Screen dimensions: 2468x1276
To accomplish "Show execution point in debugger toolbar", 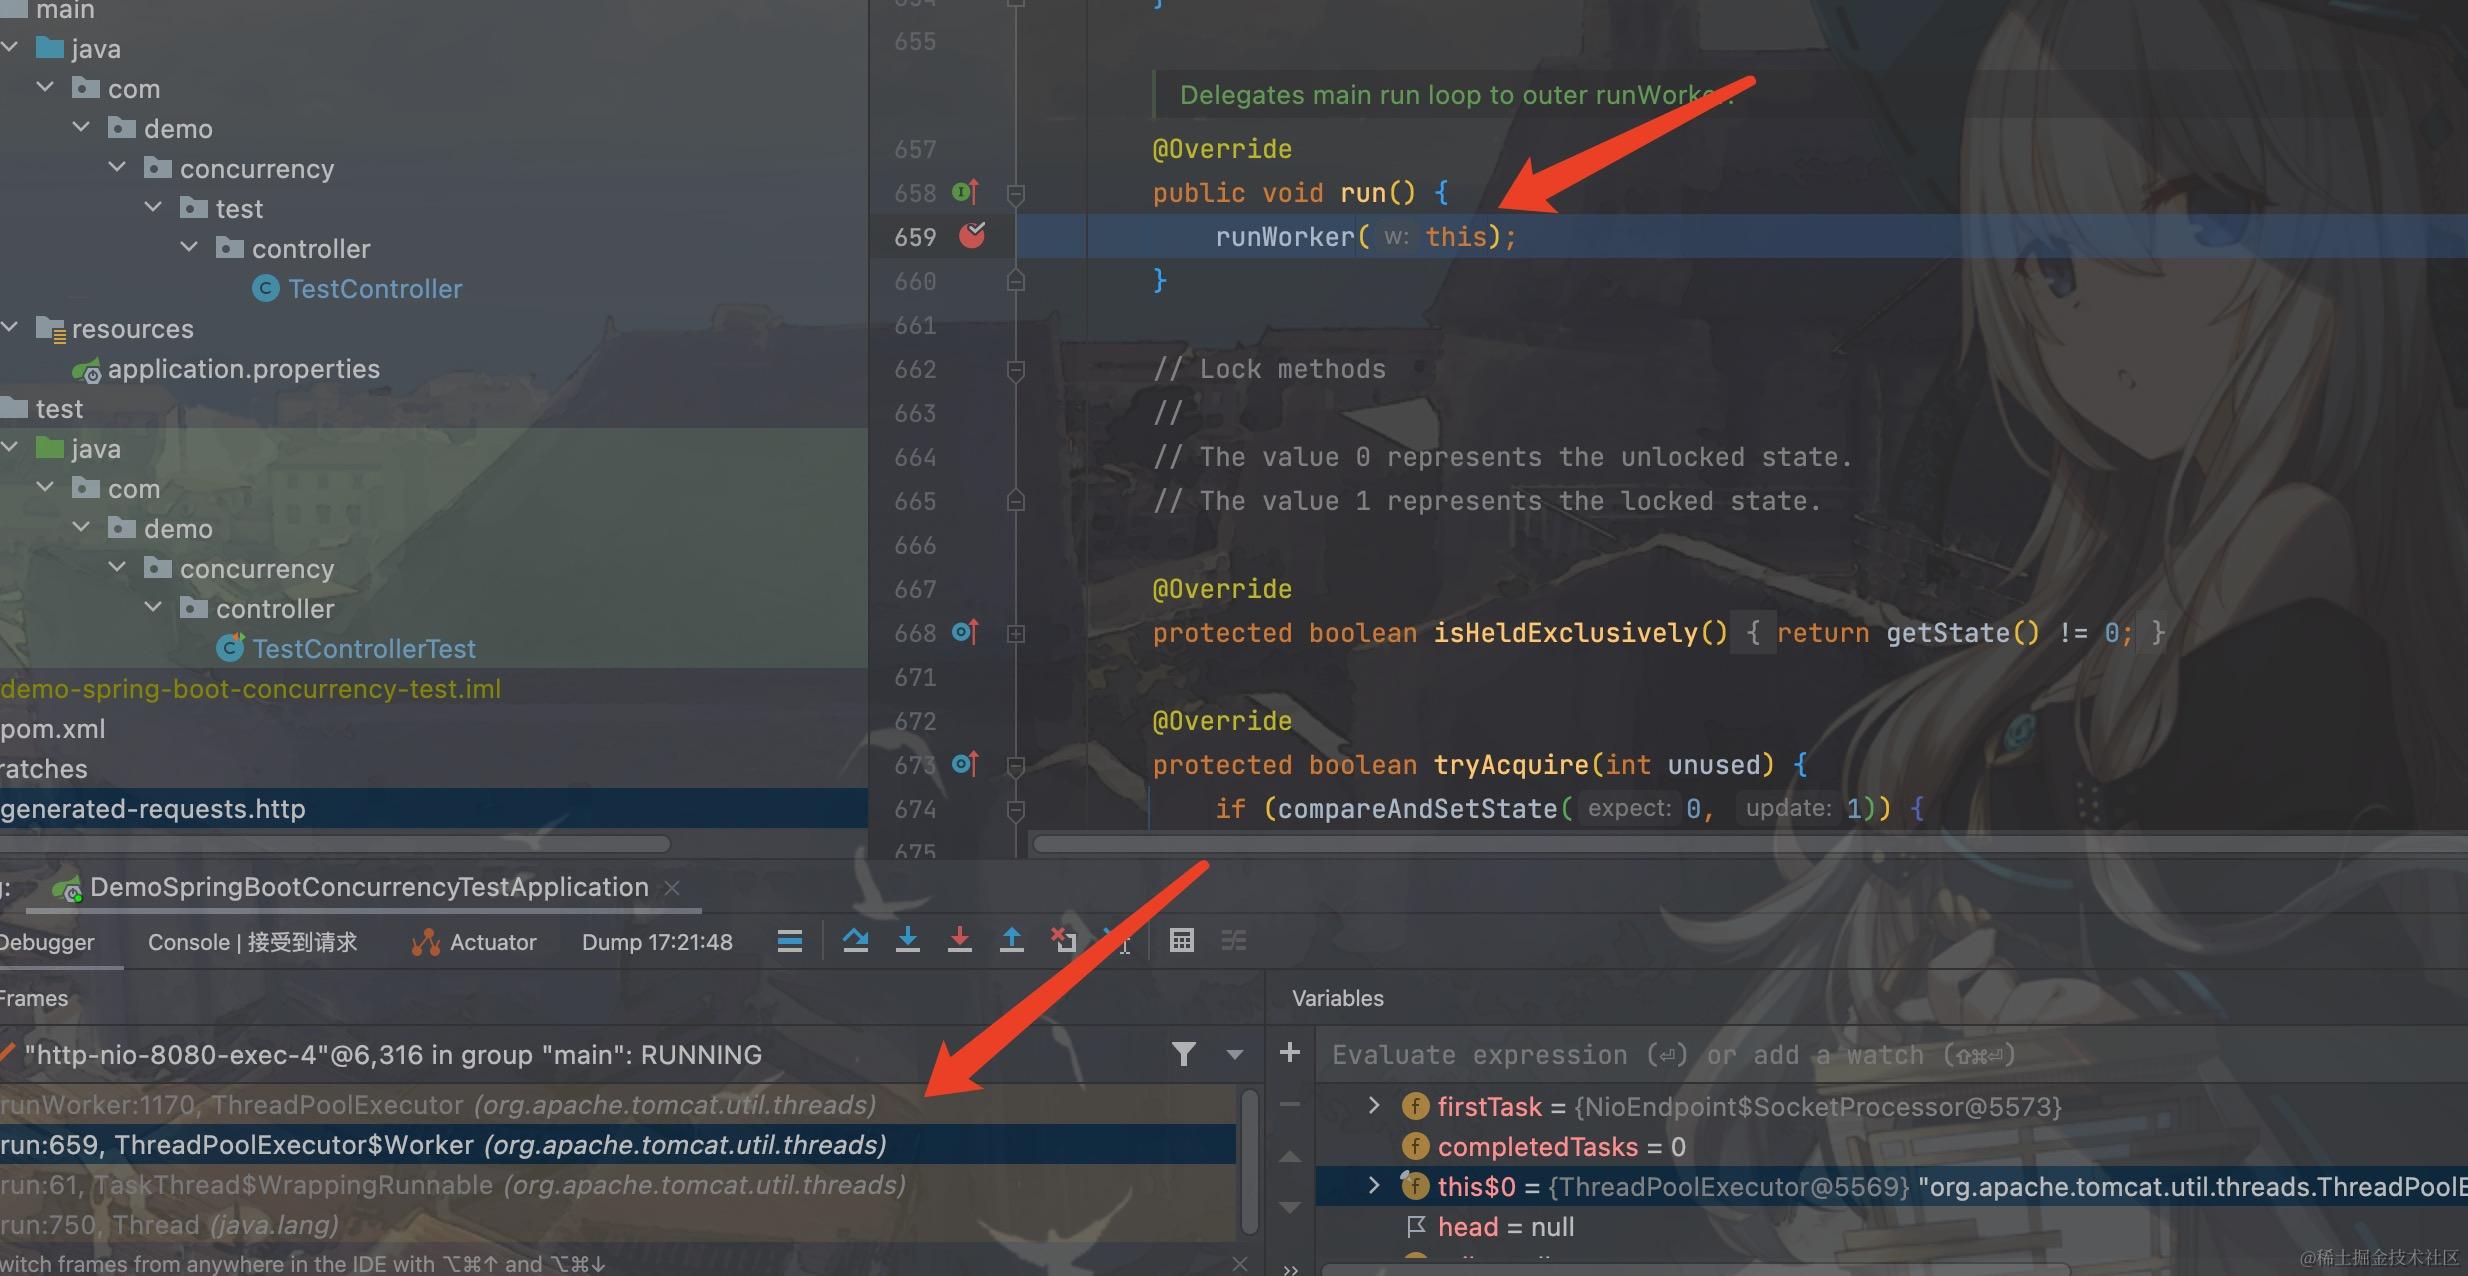I will (x=790, y=941).
